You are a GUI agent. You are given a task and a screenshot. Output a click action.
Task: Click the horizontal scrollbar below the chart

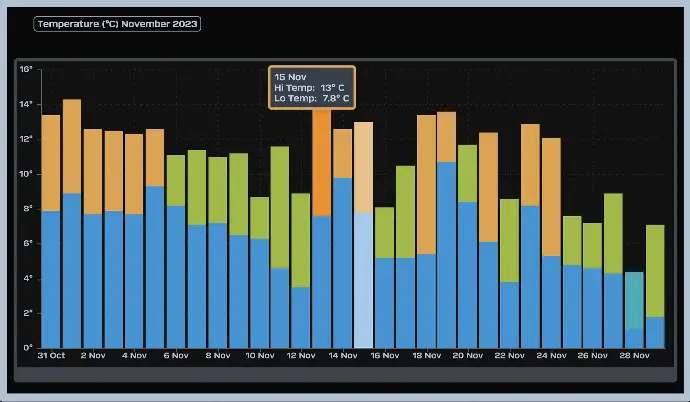click(345, 375)
